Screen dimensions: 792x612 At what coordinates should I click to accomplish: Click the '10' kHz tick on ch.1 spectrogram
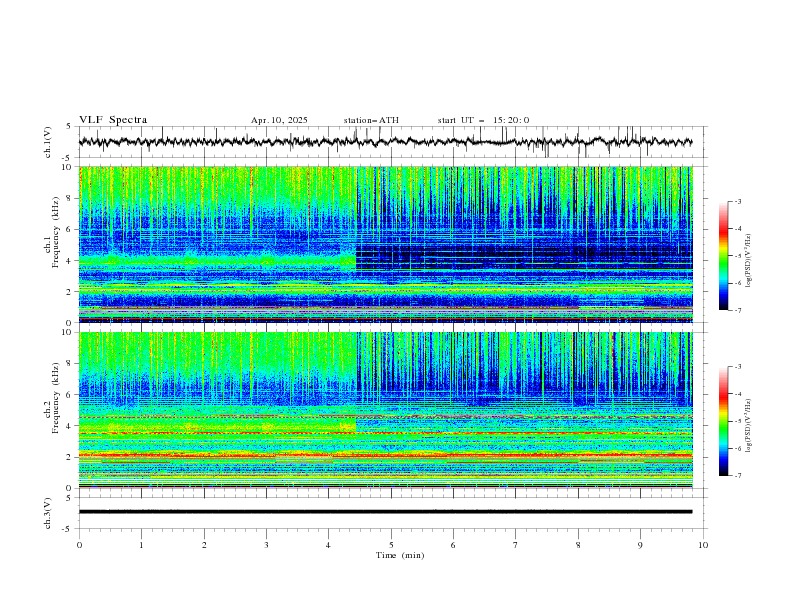[69, 167]
